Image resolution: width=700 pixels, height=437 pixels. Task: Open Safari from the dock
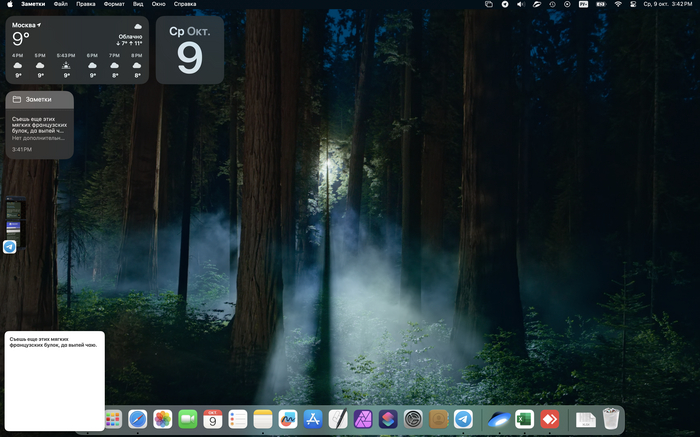click(137, 420)
